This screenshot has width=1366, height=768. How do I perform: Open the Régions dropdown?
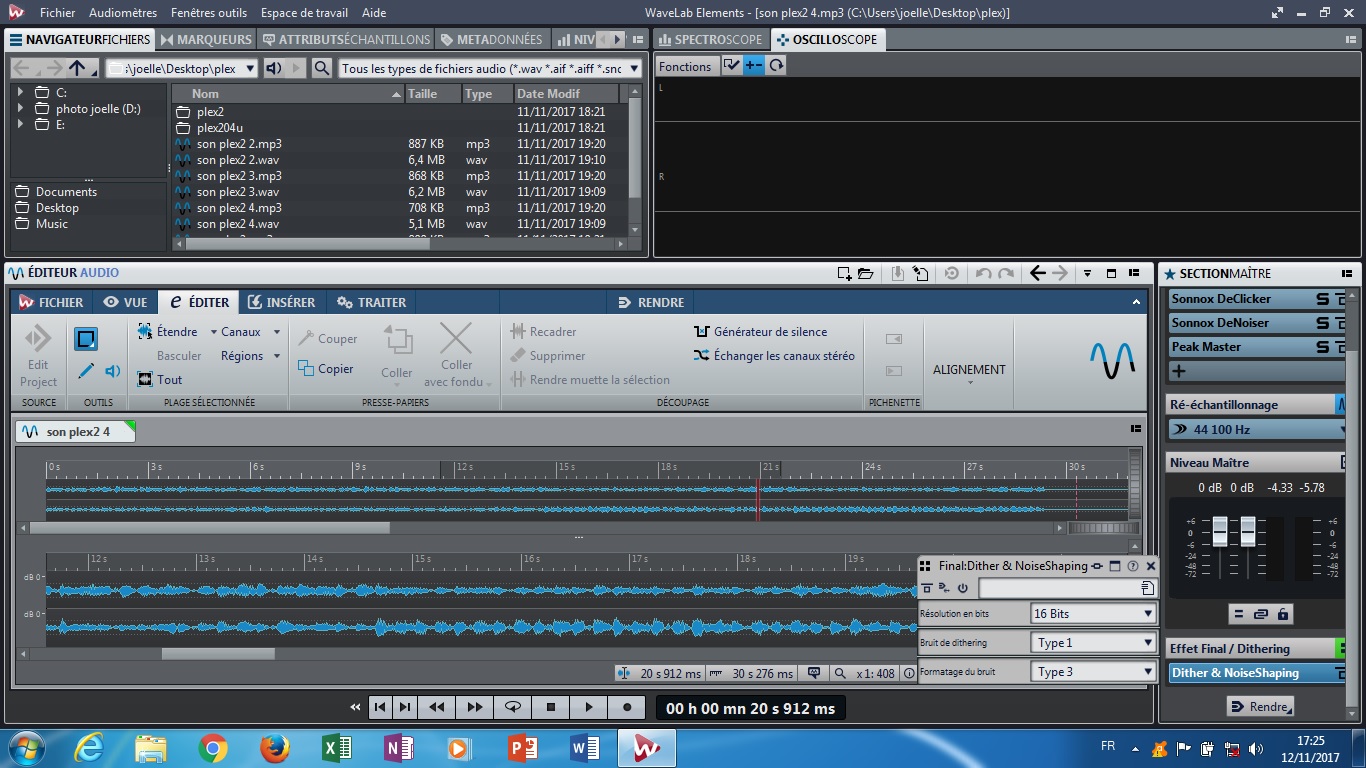pyautogui.click(x=251, y=355)
